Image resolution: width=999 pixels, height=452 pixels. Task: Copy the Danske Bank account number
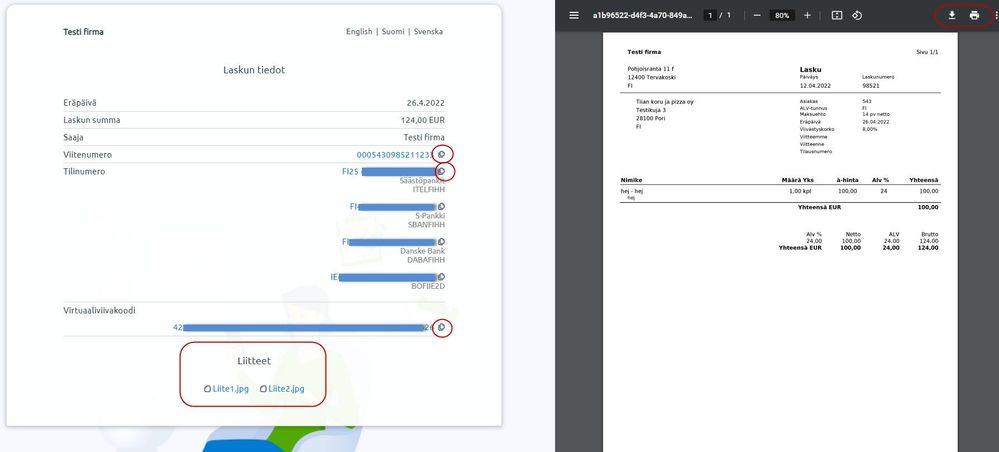tap(442, 242)
